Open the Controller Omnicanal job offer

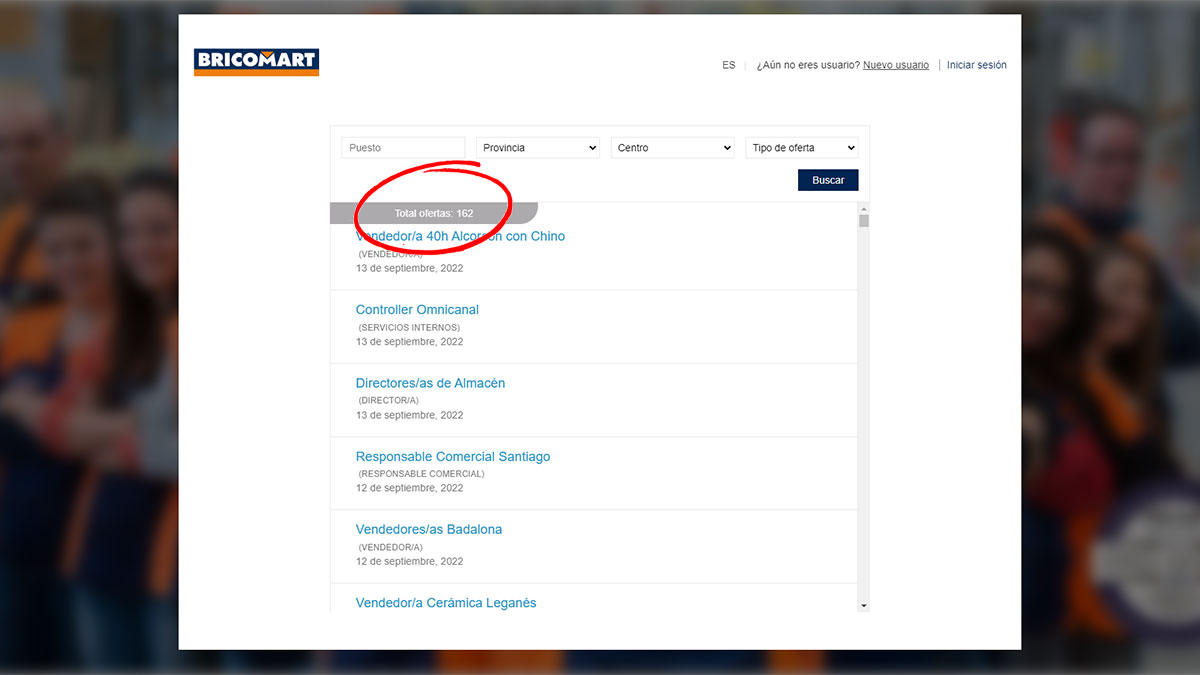[417, 310]
